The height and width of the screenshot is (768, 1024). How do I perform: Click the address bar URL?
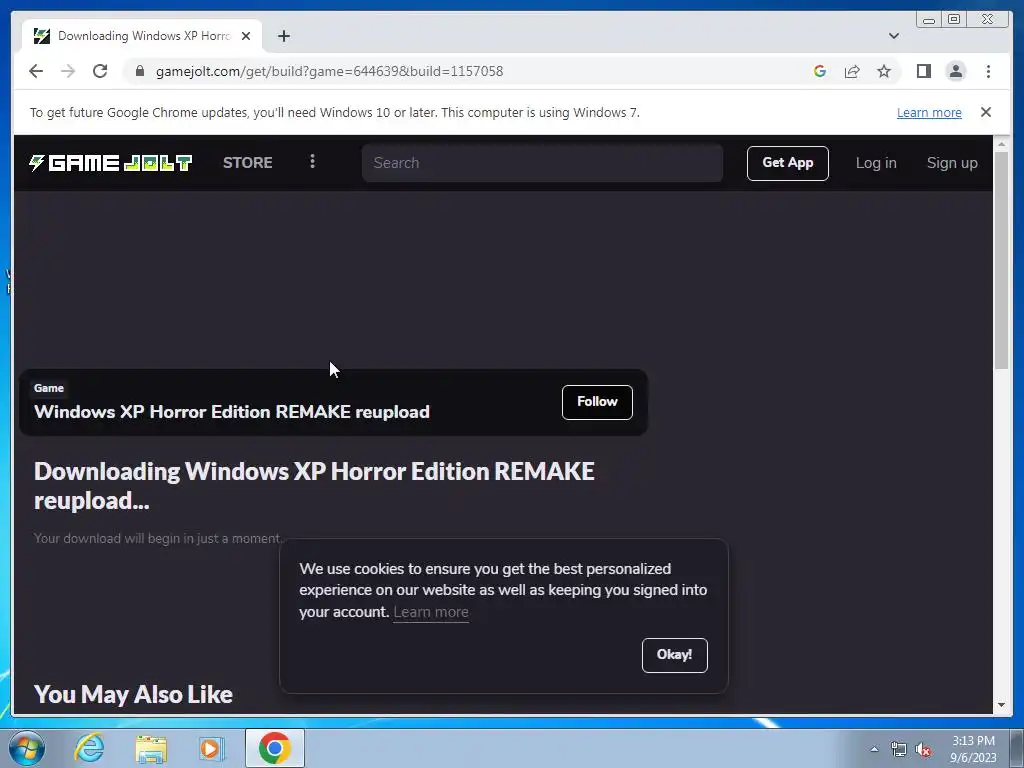(x=329, y=71)
